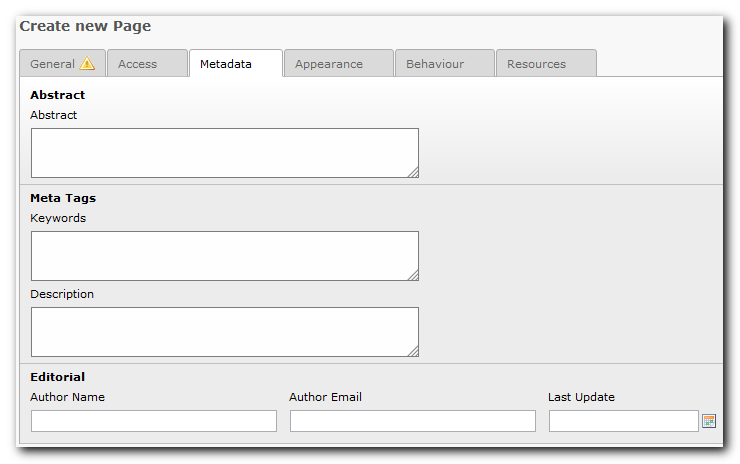The image size is (740, 464).
Task: Open the calendar picker for Last Update
Action: click(709, 421)
